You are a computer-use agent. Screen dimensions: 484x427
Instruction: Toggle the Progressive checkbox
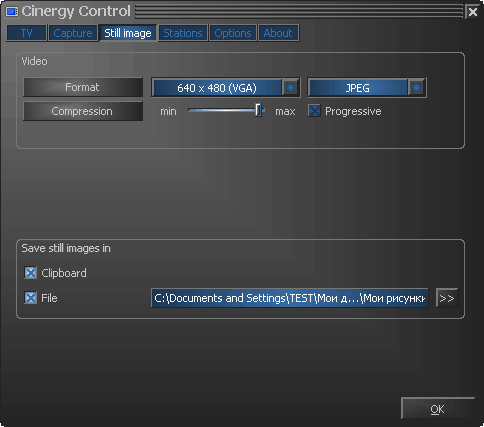point(314,111)
